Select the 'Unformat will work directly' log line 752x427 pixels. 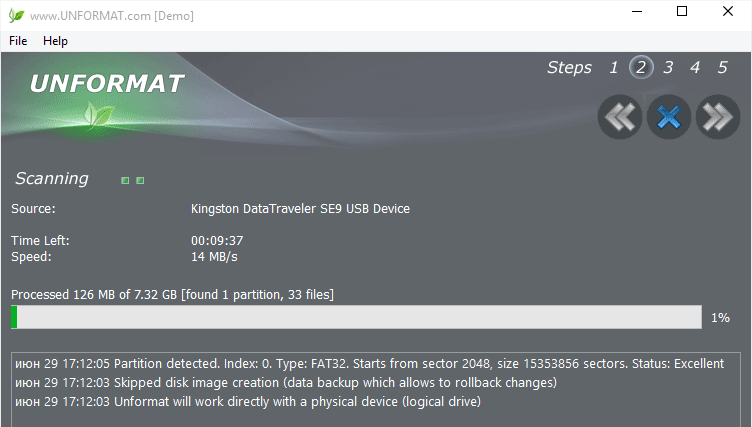247,402
